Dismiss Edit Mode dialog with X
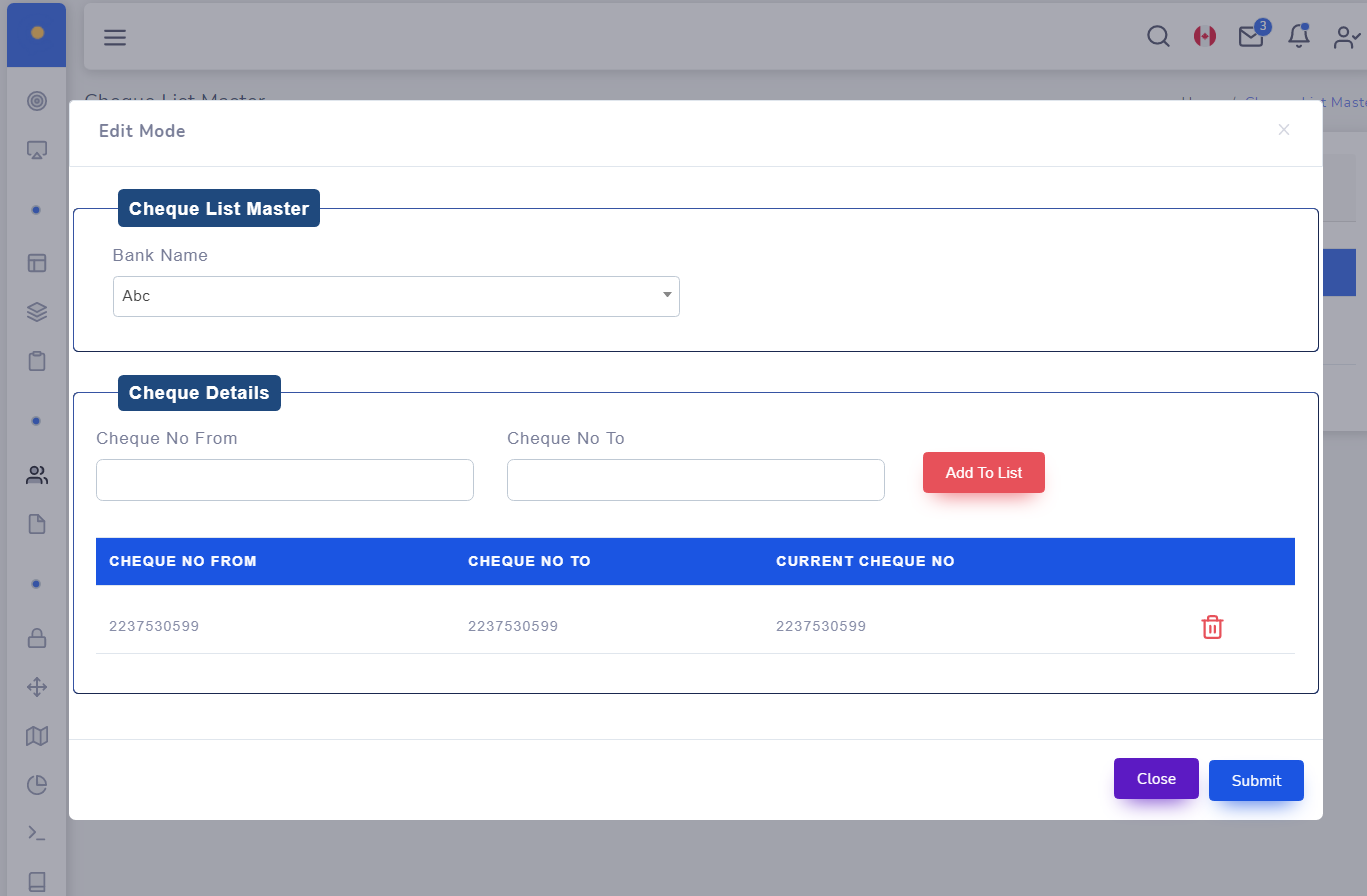The width and height of the screenshot is (1367, 896). pyautogui.click(x=1284, y=130)
